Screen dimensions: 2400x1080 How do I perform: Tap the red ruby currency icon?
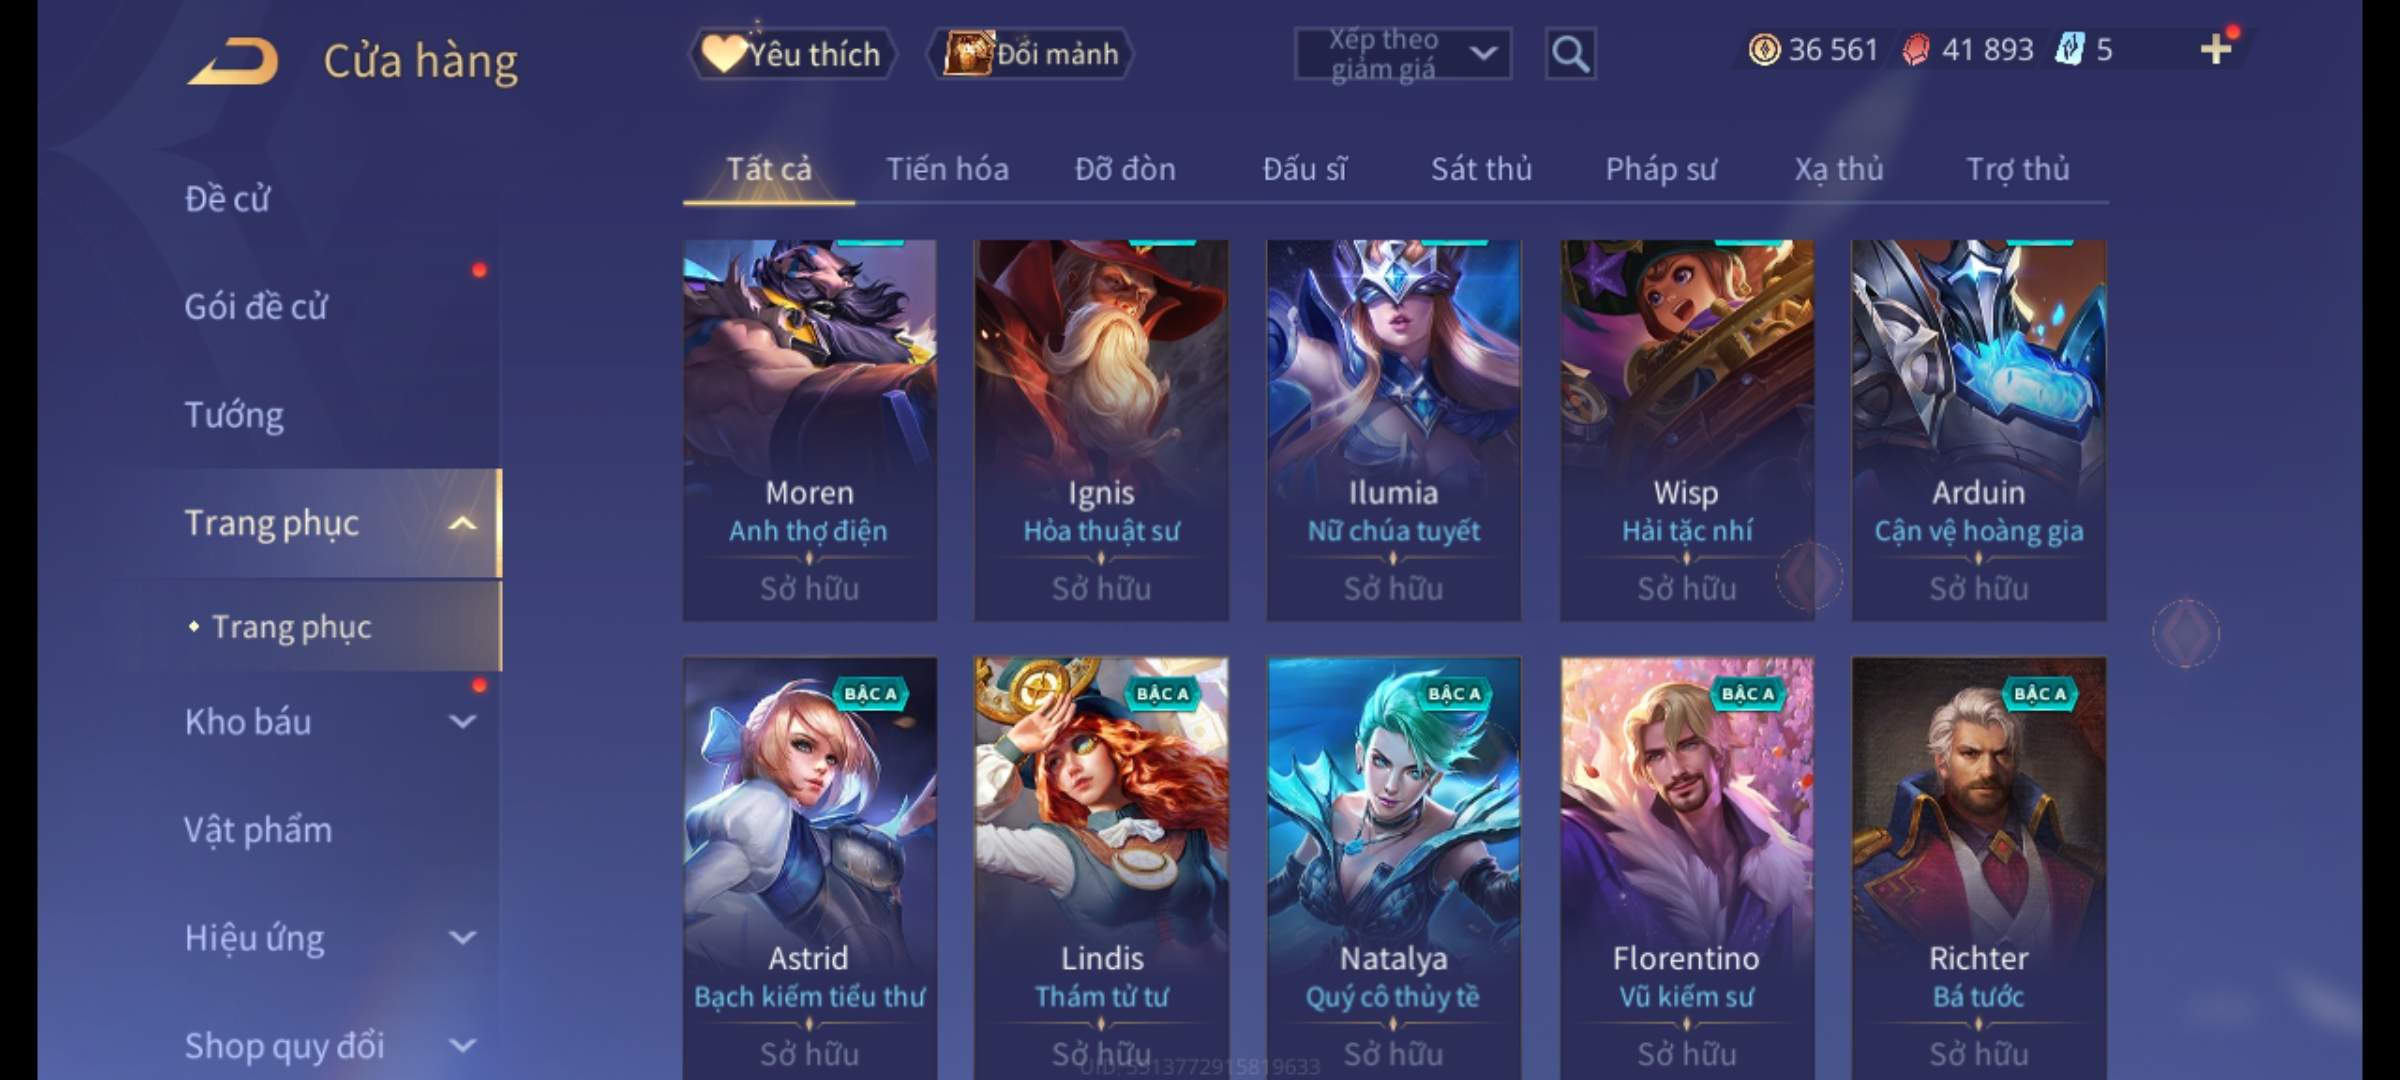coord(1916,50)
